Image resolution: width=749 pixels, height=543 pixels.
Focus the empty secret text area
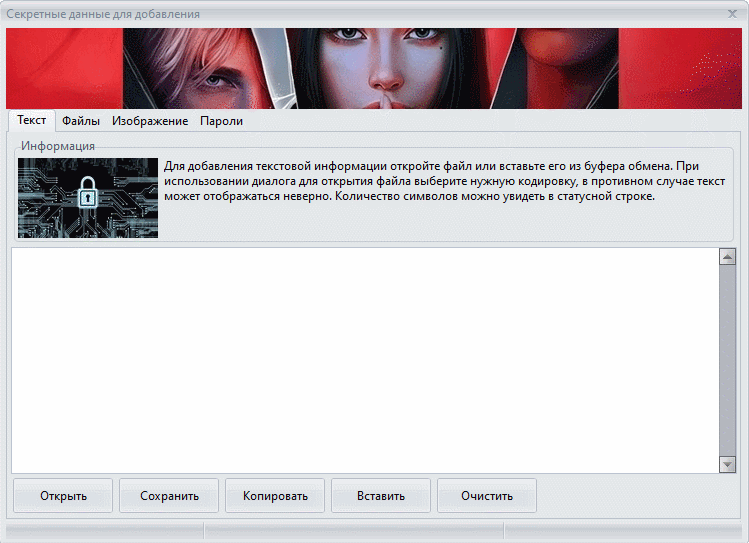365,360
